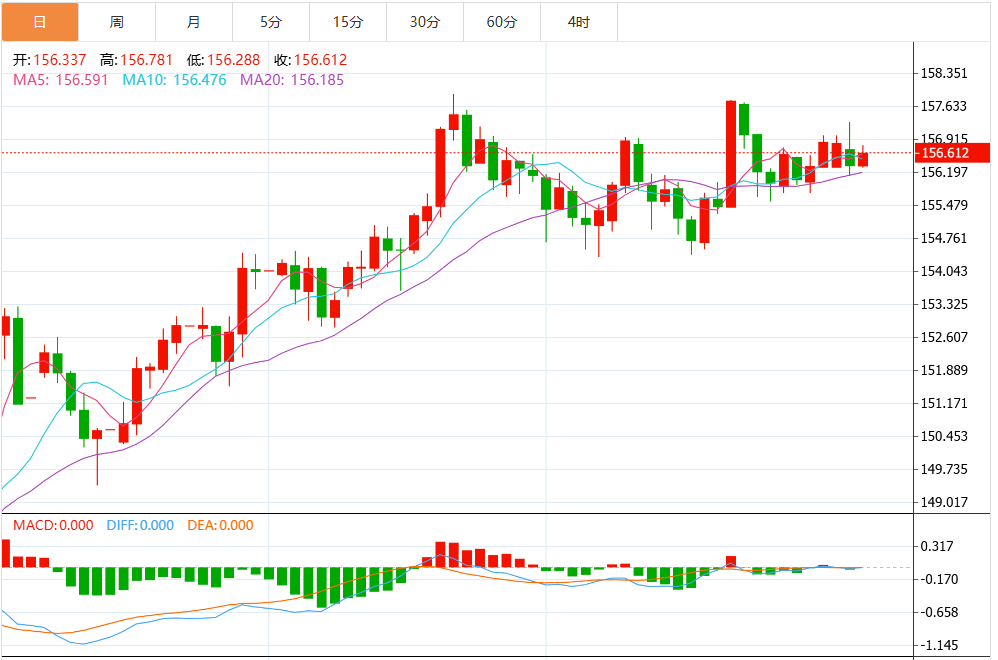Click the MACD:0.000 indicator label
The height and width of the screenshot is (660, 998).
(x=53, y=525)
